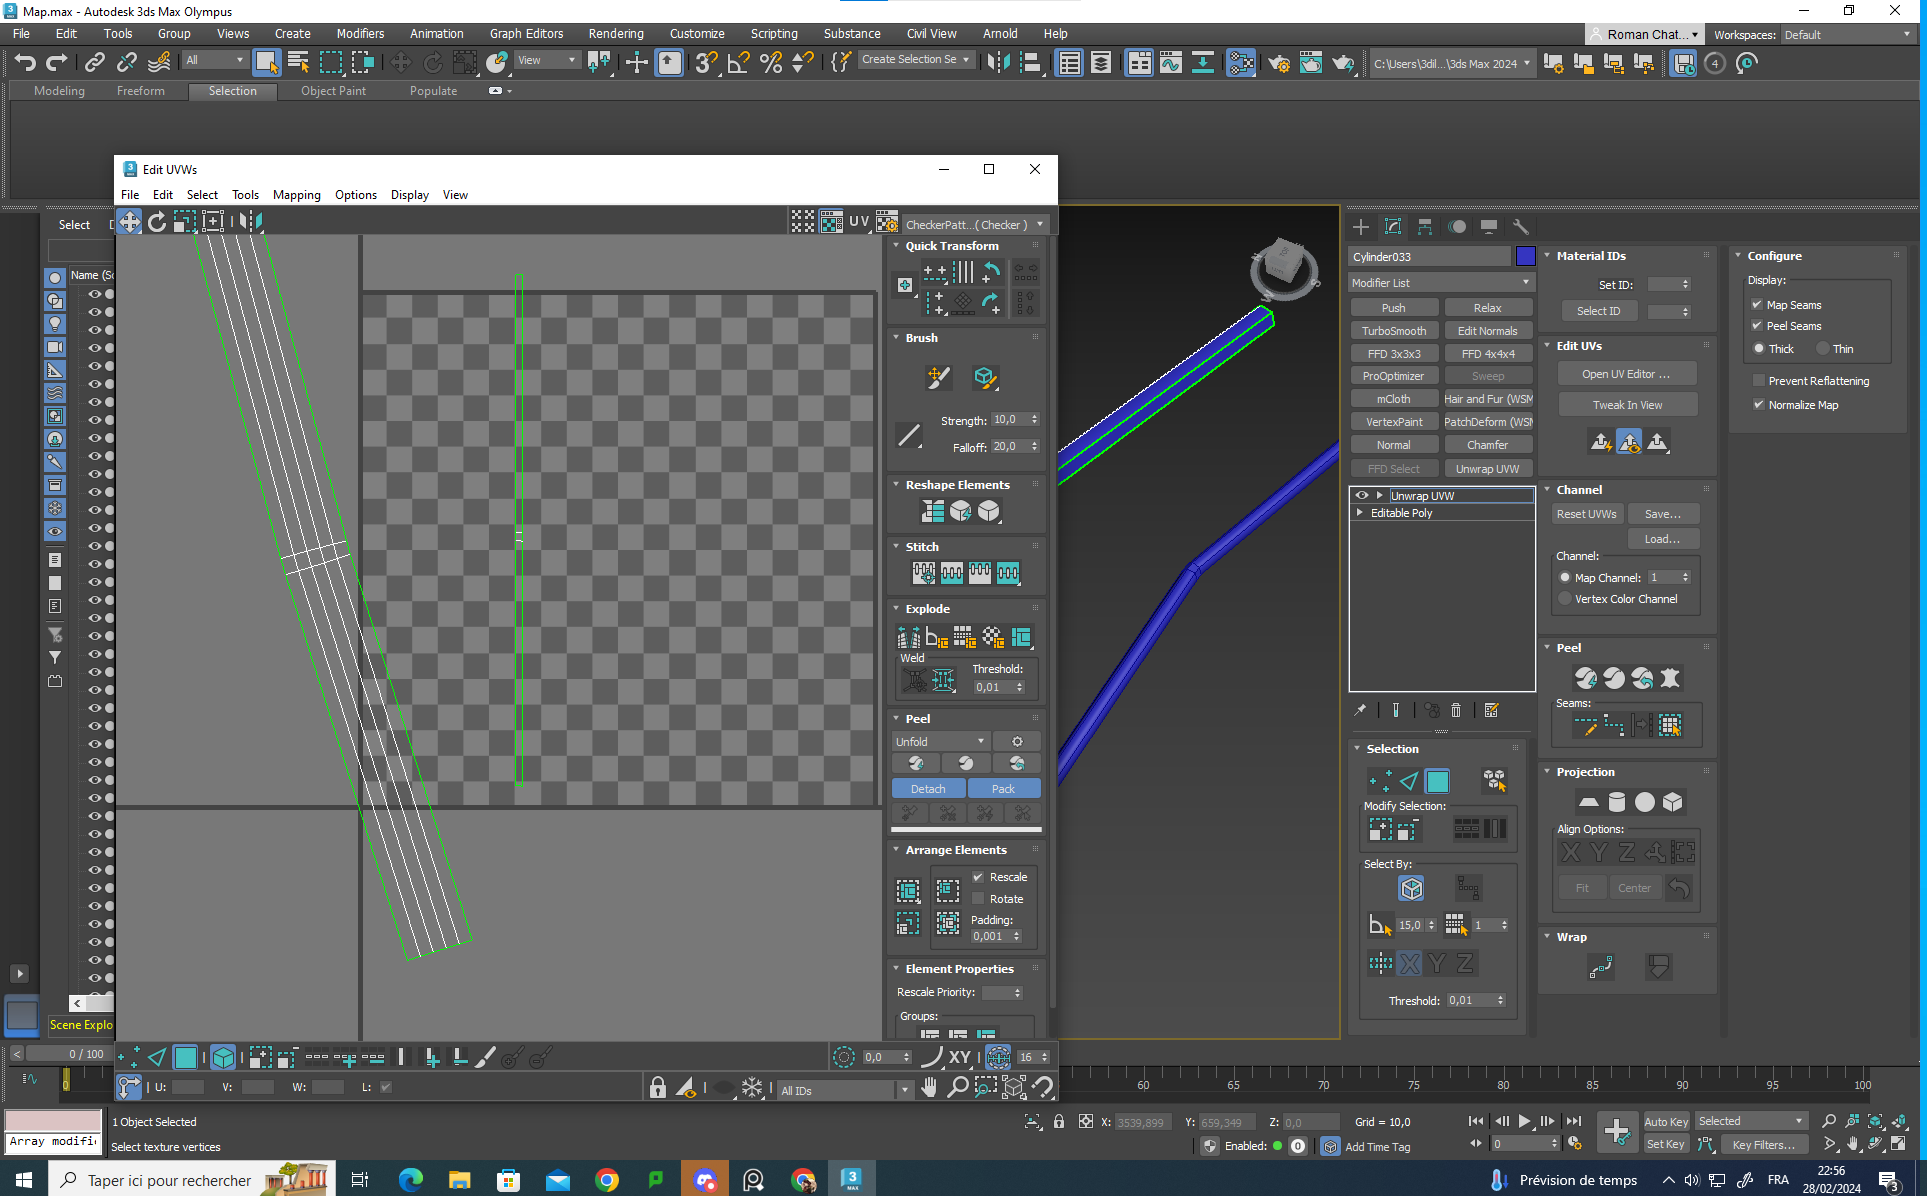
Task: Collapse the Material IDs rollout
Action: [x=1547, y=255]
